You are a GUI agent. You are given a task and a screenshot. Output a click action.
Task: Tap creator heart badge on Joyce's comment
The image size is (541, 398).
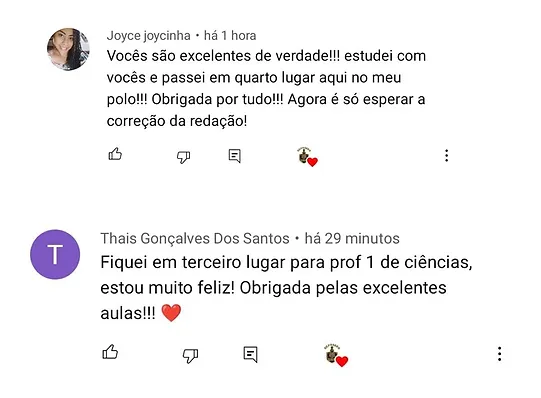coord(307,157)
